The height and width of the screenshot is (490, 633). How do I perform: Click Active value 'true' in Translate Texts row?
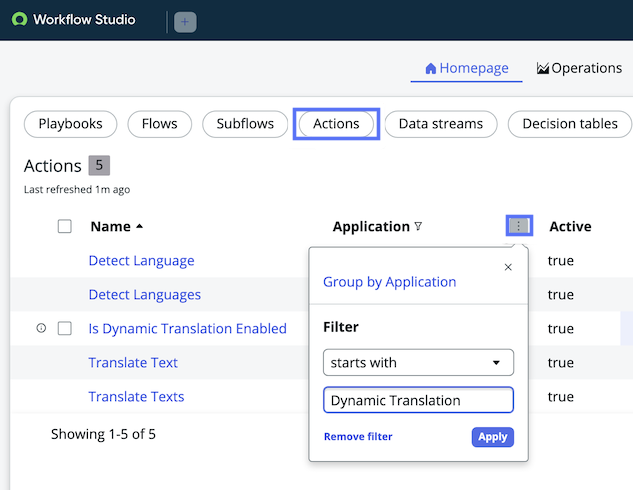(561, 397)
